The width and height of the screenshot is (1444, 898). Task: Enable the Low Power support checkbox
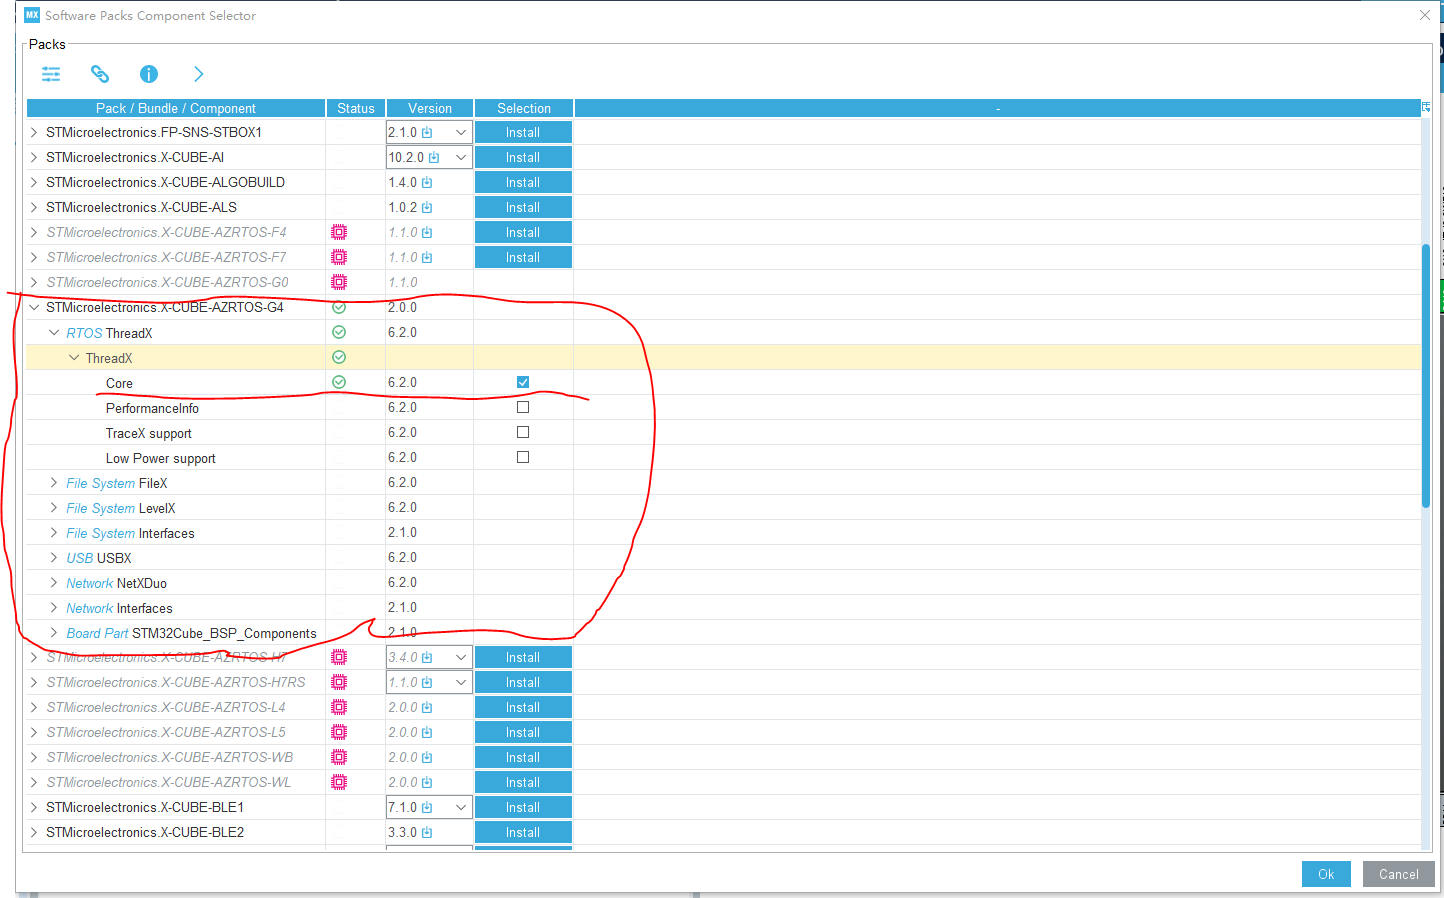[523, 457]
